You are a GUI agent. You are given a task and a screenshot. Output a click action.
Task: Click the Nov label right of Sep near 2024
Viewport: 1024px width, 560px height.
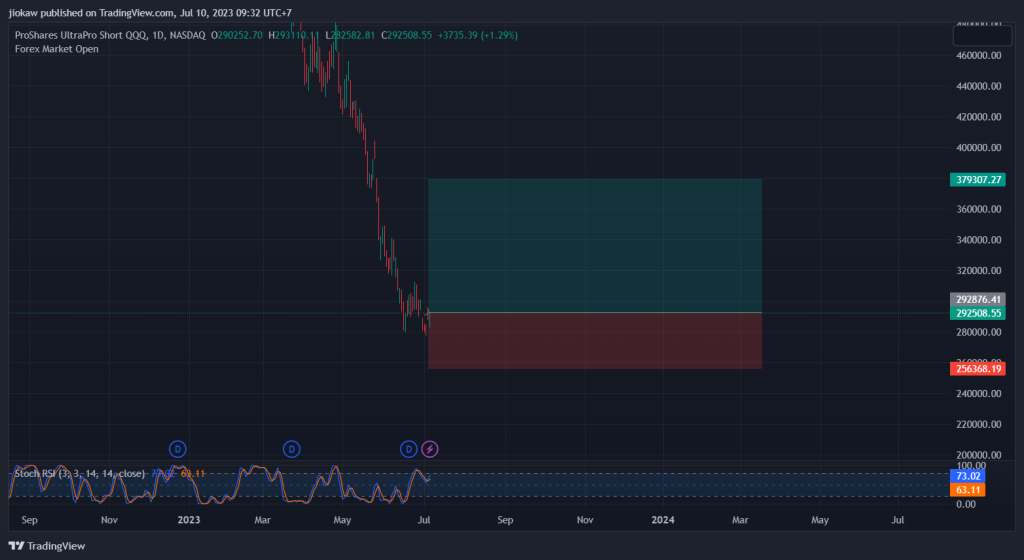coord(585,520)
